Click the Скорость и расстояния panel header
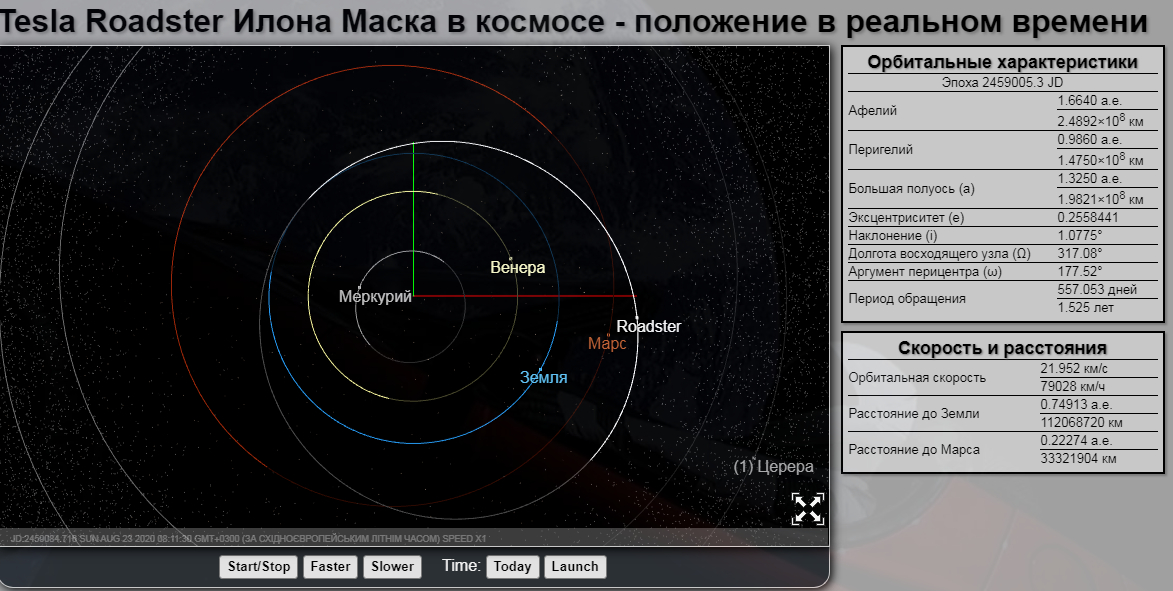1173x591 pixels. click(x=1002, y=348)
